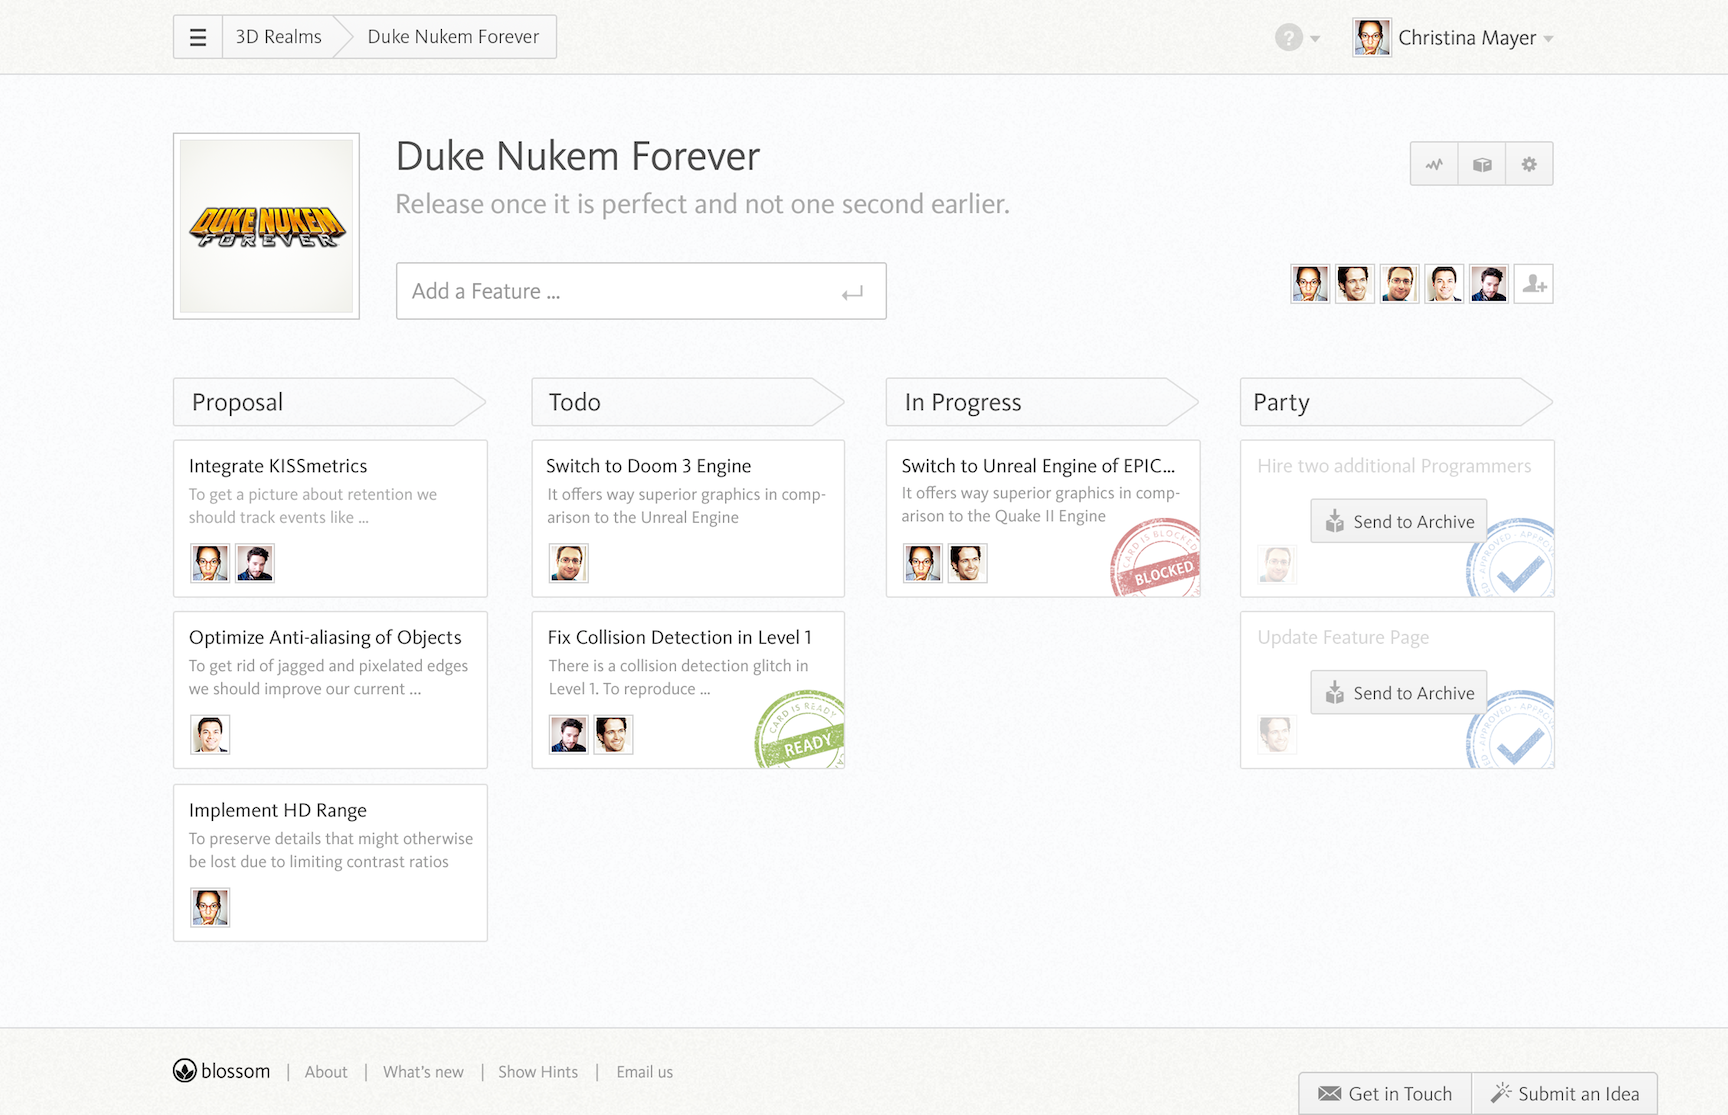Expand the help question mark dropdown

pyautogui.click(x=1297, y=38)
